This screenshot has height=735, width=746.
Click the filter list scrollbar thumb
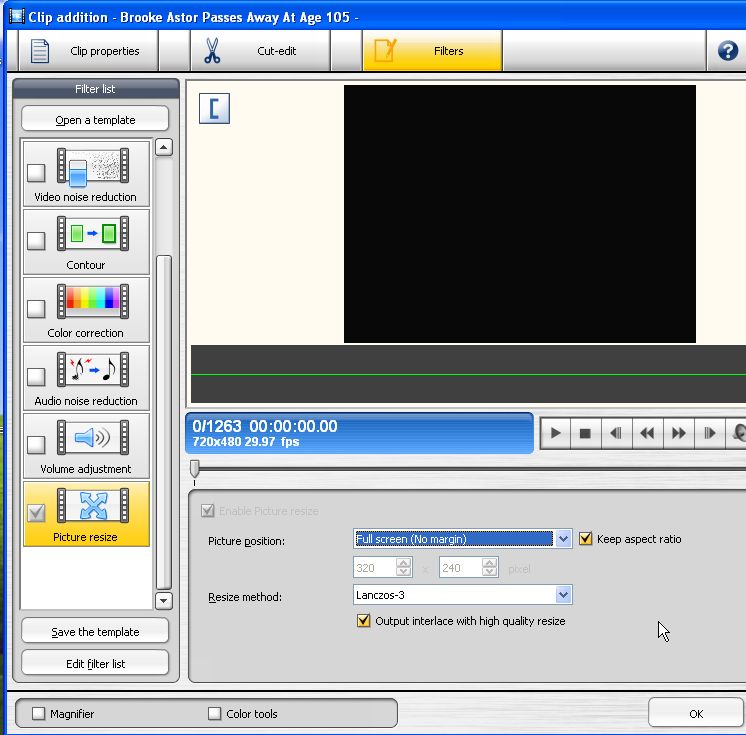click(x=164, y=422)
